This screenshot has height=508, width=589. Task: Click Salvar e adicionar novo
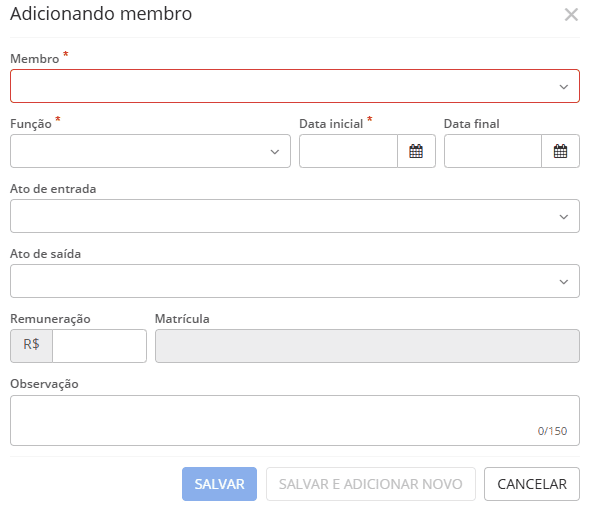coord(371,484)
